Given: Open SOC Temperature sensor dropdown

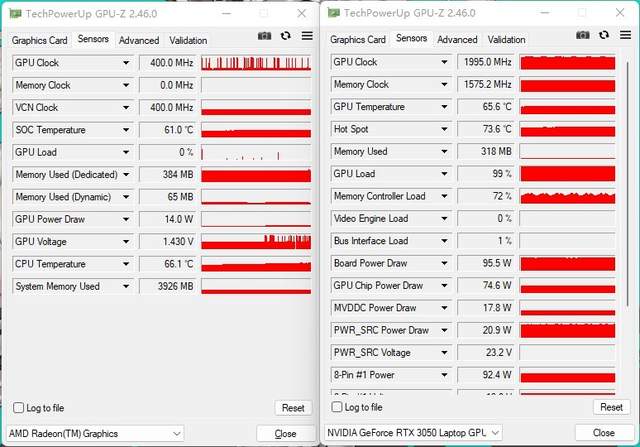Looking at the screenshot, I should (x=126, y=130).
